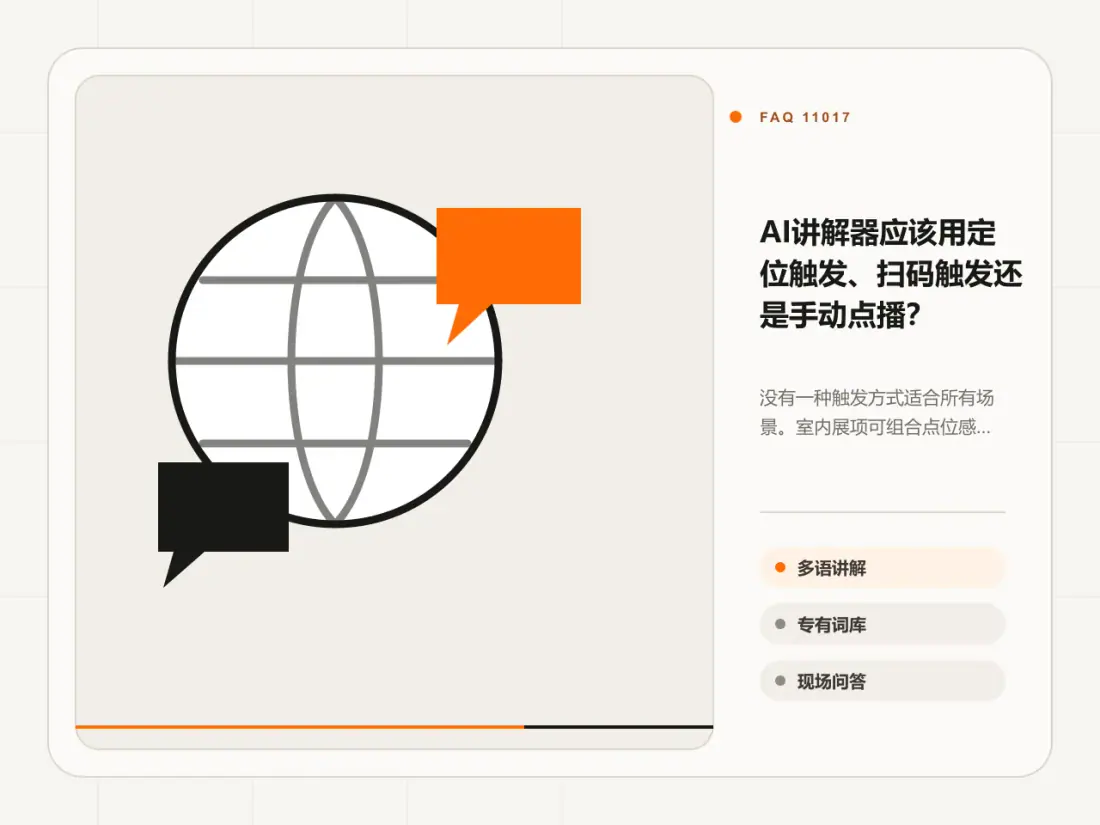Image resolution: width=1100 pixels, height=825 pixels.
Task: Open the headline AI讲解器应该用定位触发
Action: [890, 274]
